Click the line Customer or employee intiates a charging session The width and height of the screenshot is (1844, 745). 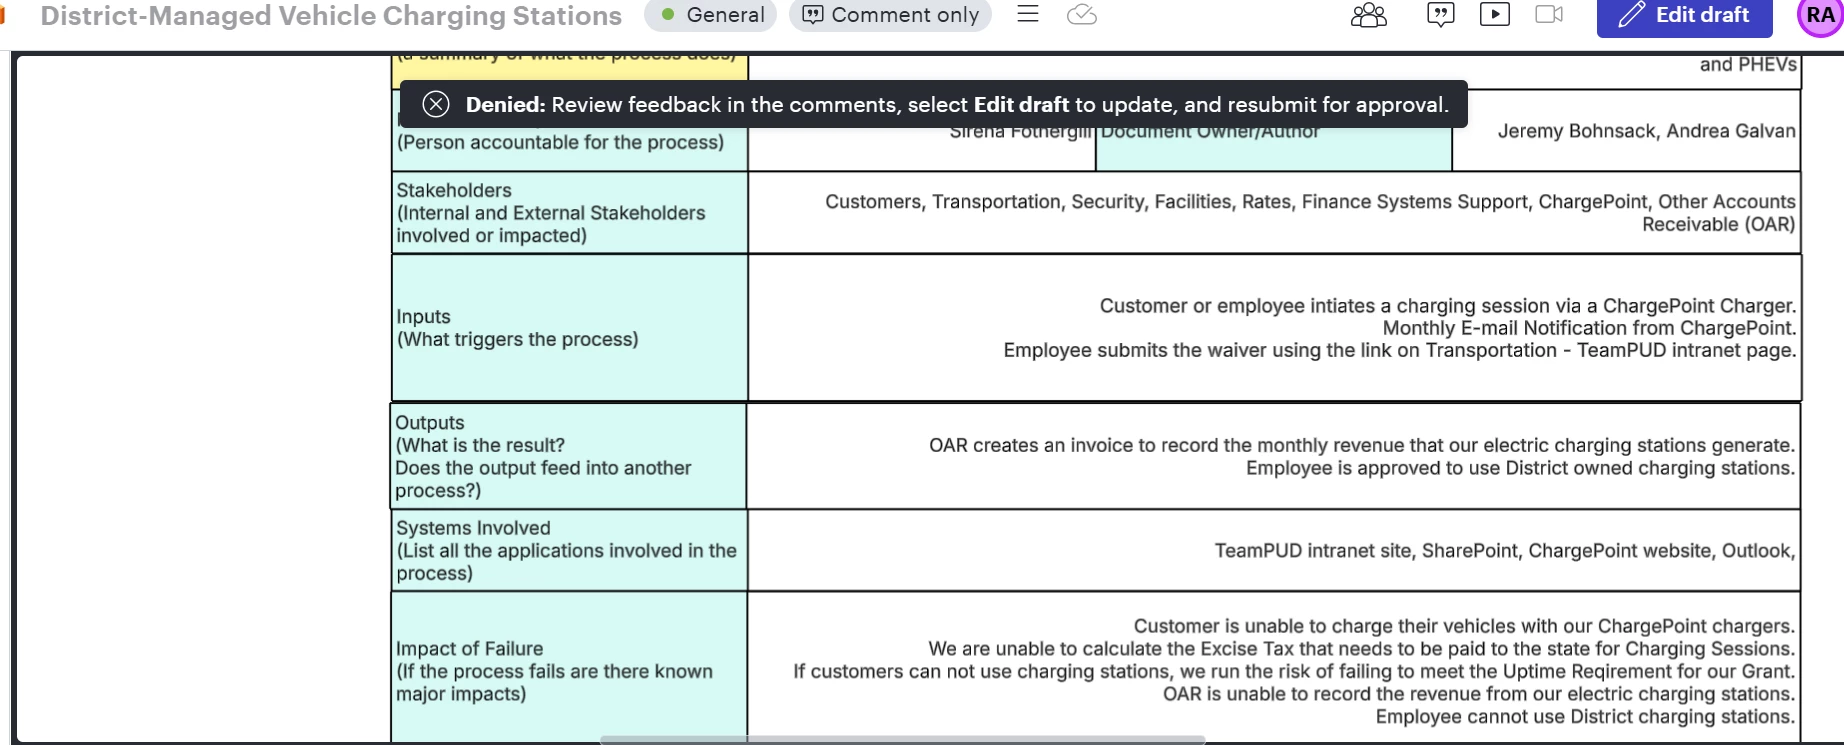point(1447,306)
